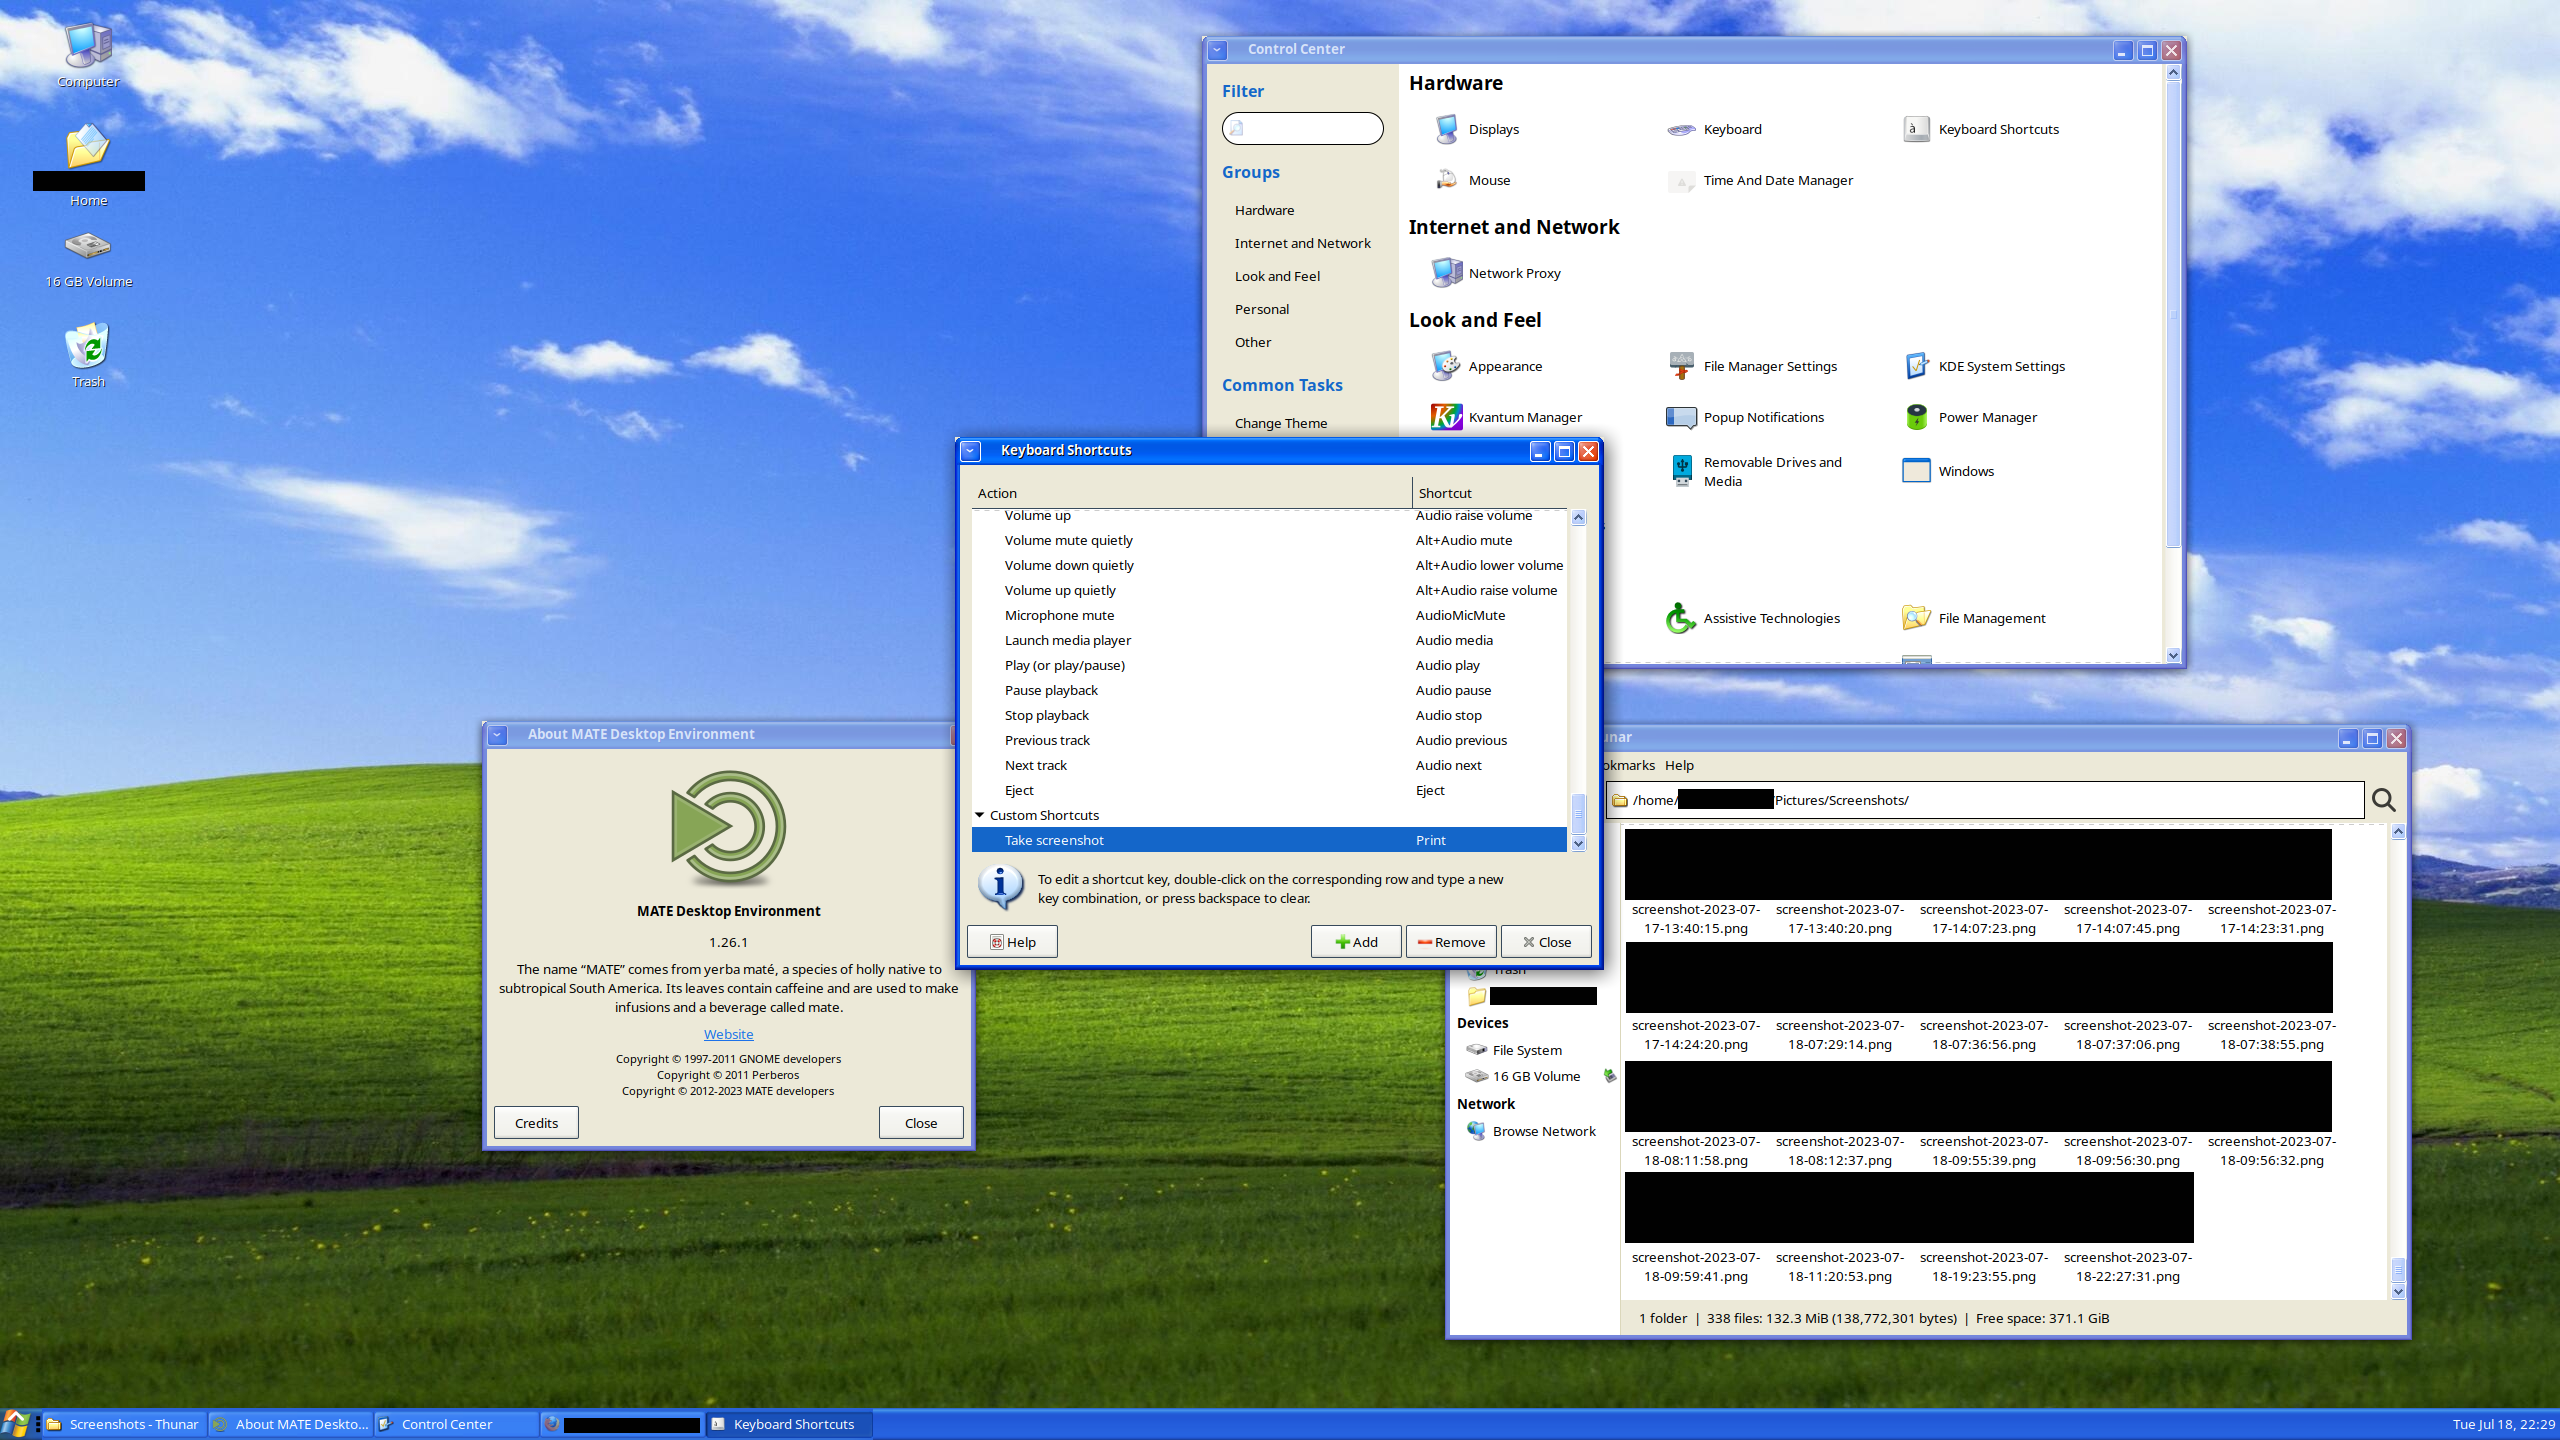Launch KDE System Settings
This screenshot has height=1440, width=2560.
coord(1984,366)
